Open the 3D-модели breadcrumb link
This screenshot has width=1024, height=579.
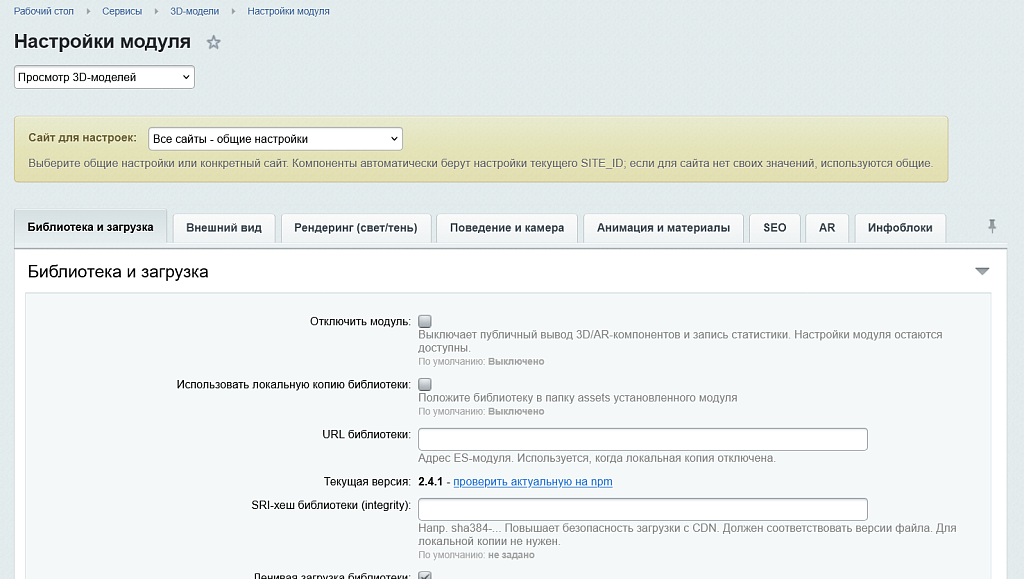(x=195, y=11)
